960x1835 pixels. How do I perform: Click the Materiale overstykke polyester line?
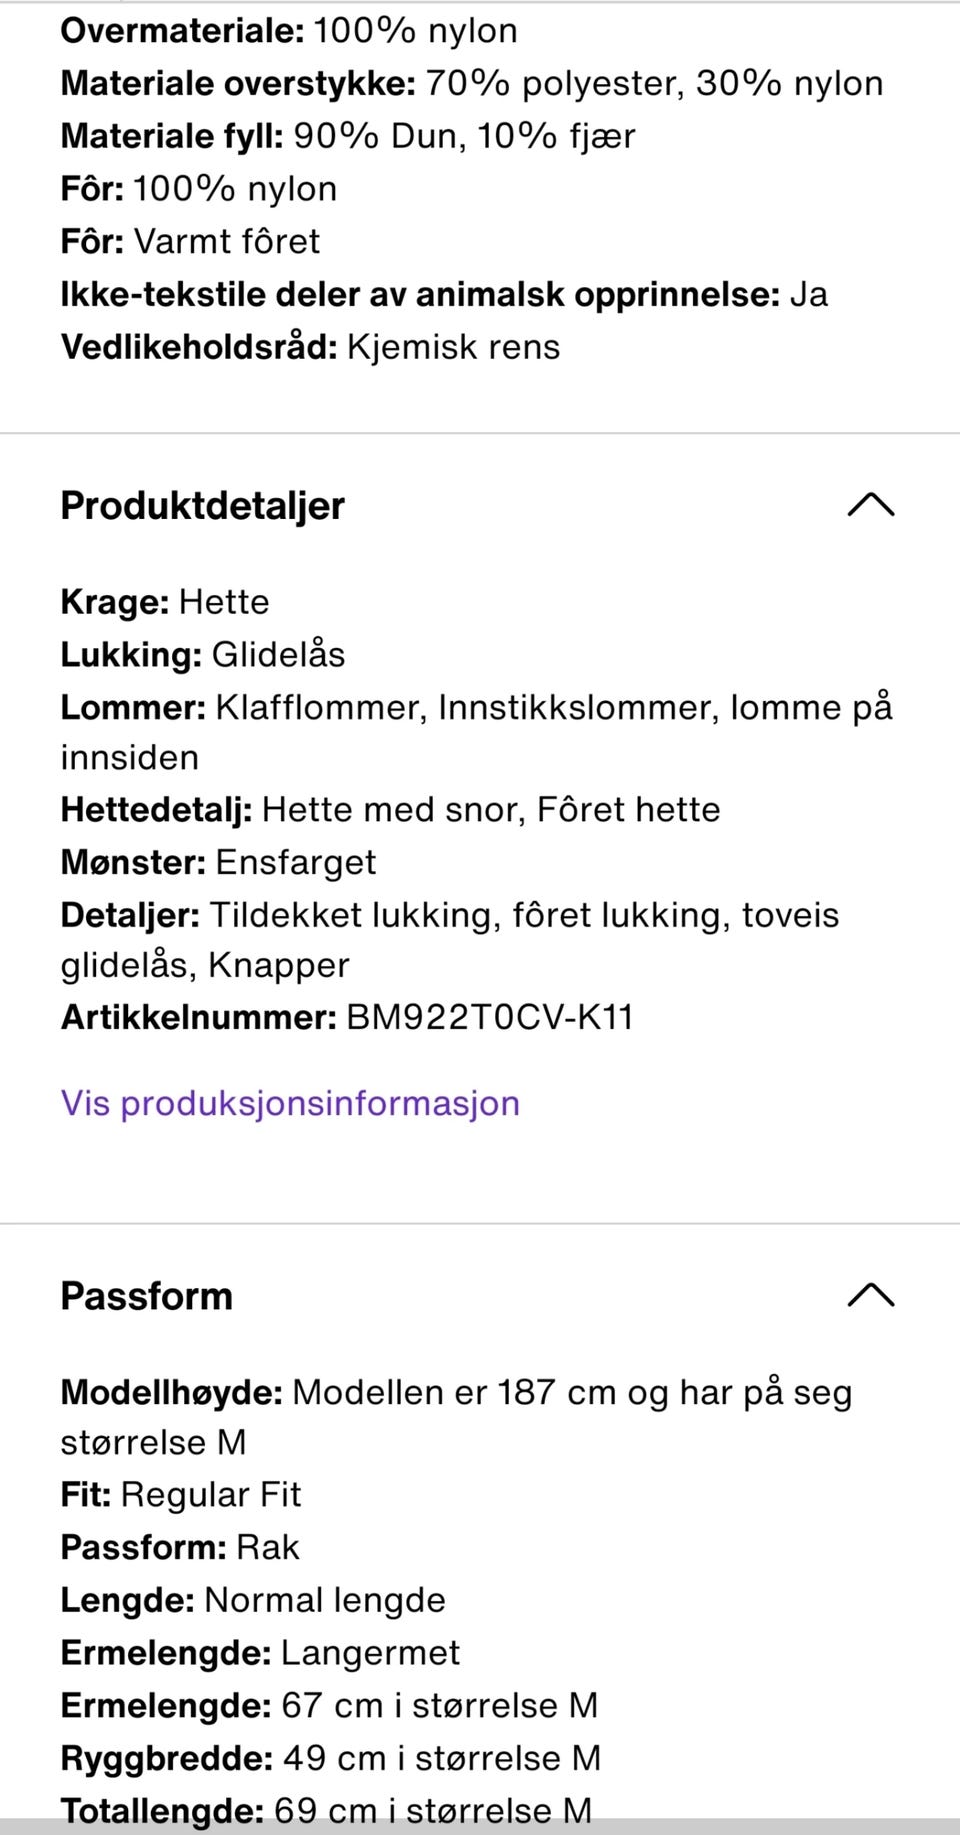pos(472,84)
